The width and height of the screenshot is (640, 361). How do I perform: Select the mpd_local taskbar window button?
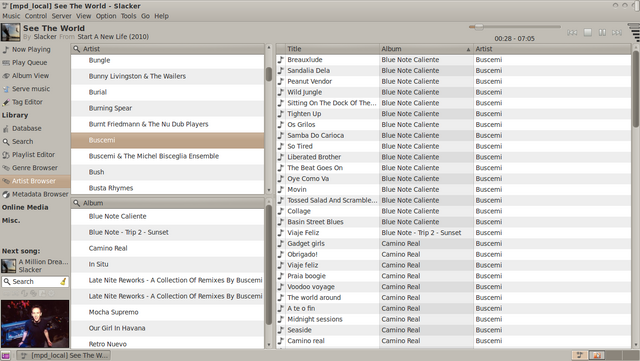click(64, 356)
